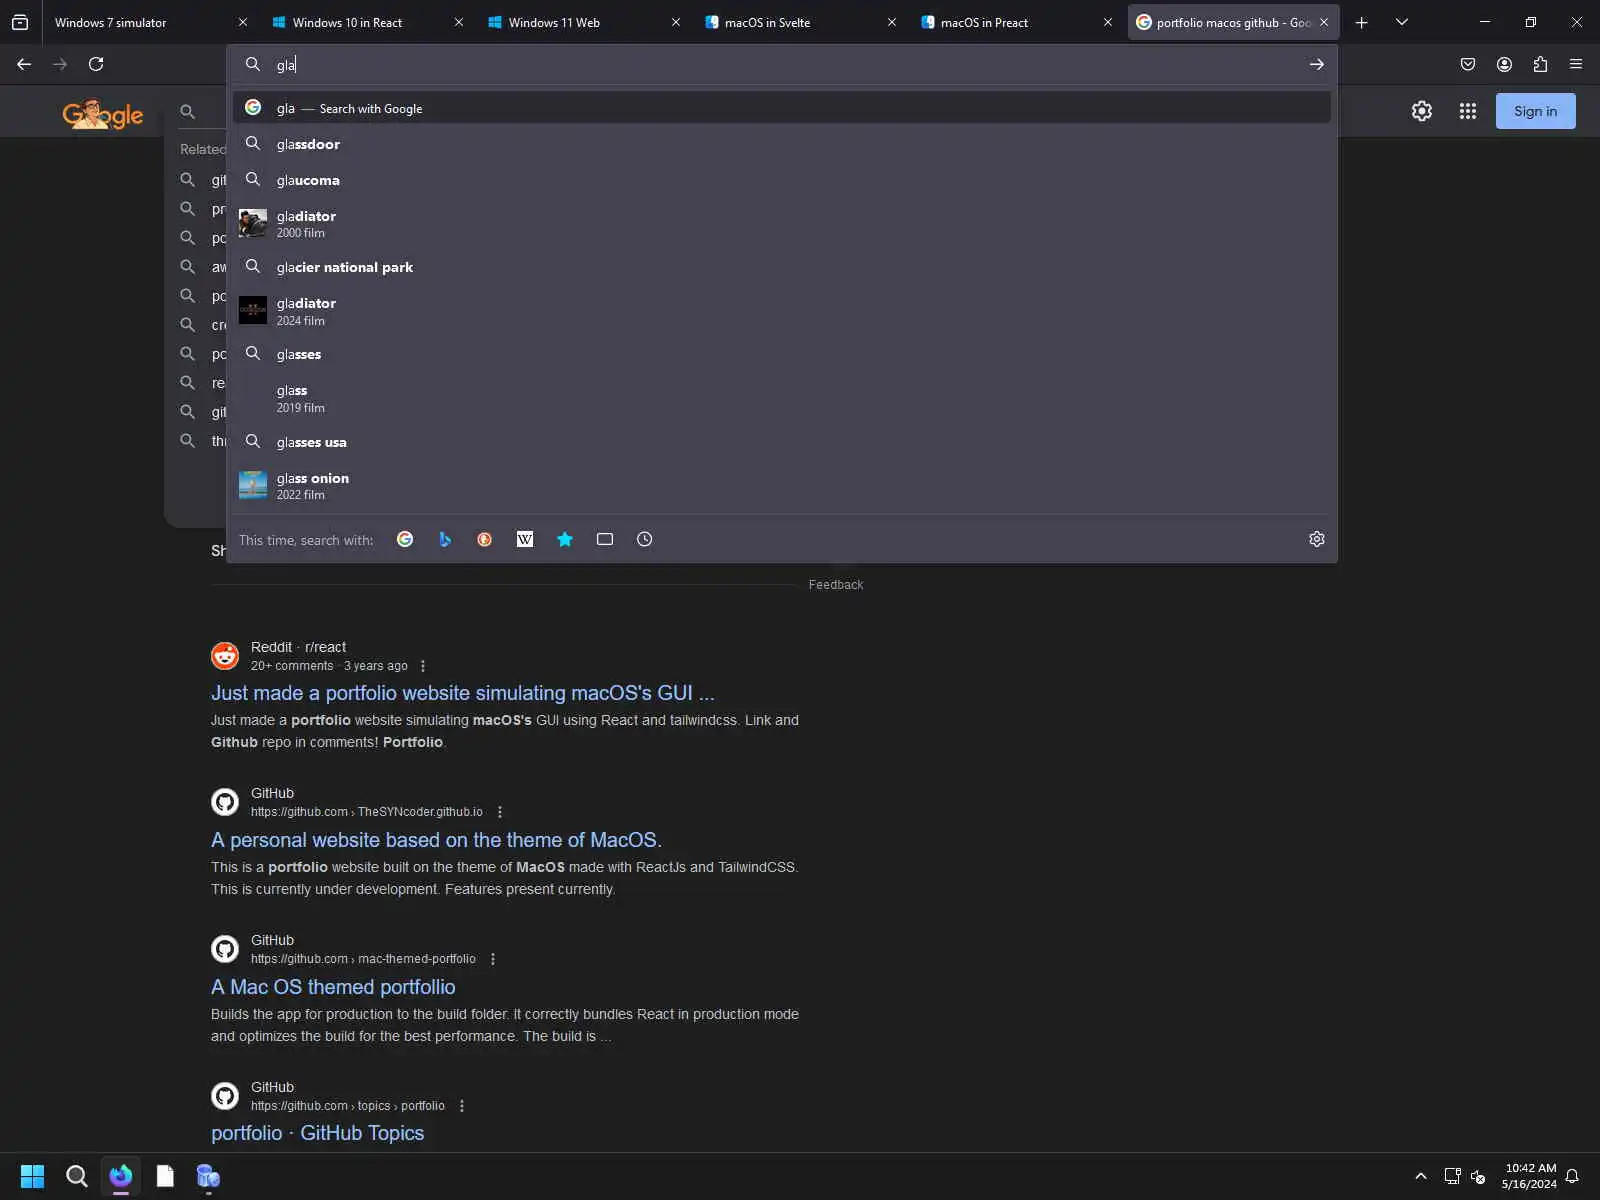Open the Google apps grid
Image resolution: width=1600 pixels, height=1200 pixels.
(x=1468, y=111)
